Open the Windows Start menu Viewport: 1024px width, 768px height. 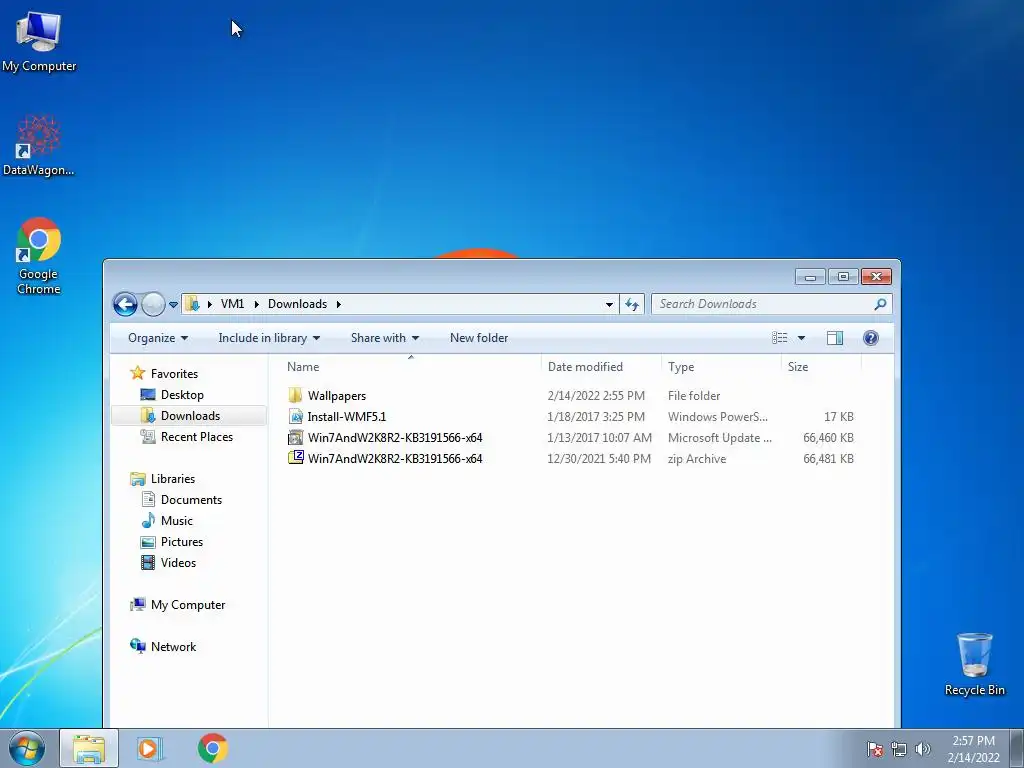[x=27, y=748]
